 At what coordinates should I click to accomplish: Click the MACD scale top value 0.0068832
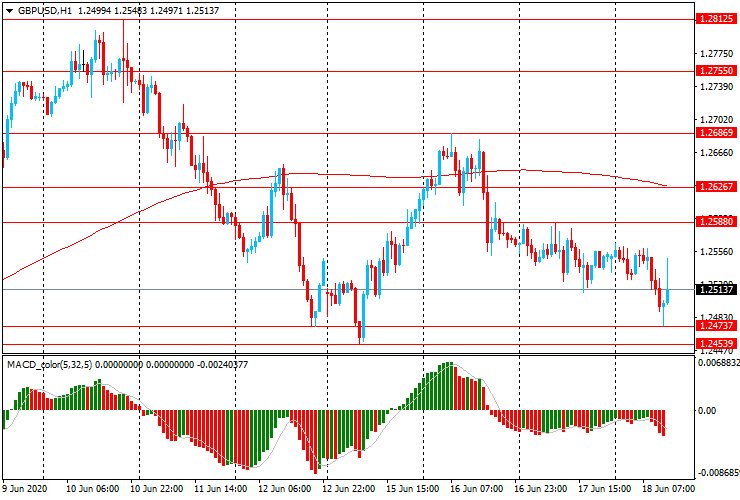(x=719, y=363)
